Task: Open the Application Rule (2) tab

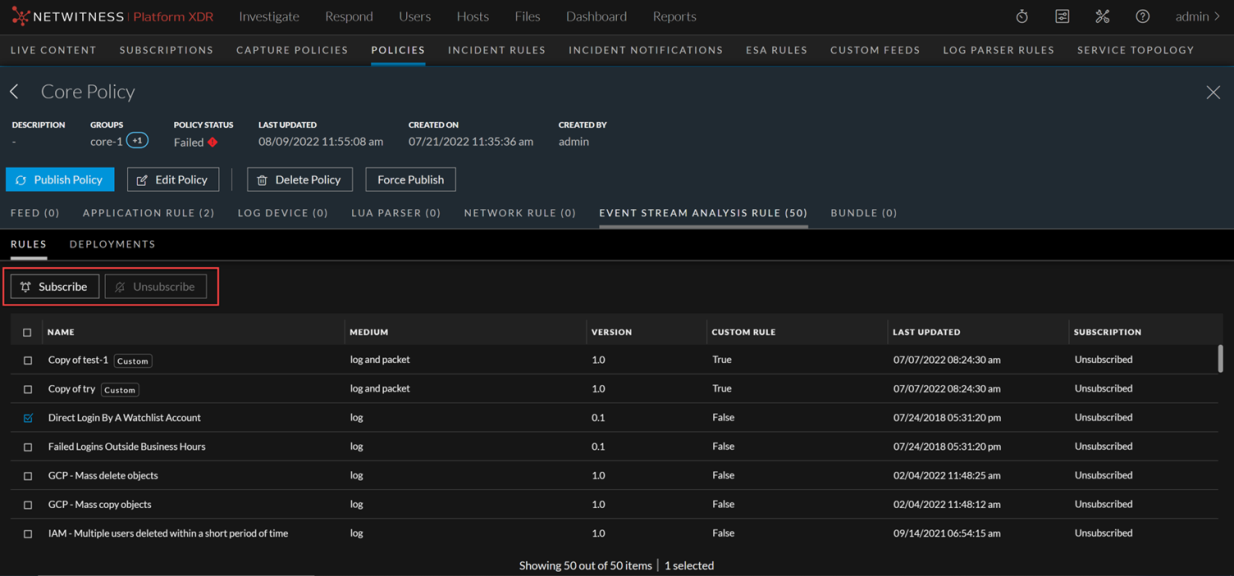Action: [x=148, y=213]
